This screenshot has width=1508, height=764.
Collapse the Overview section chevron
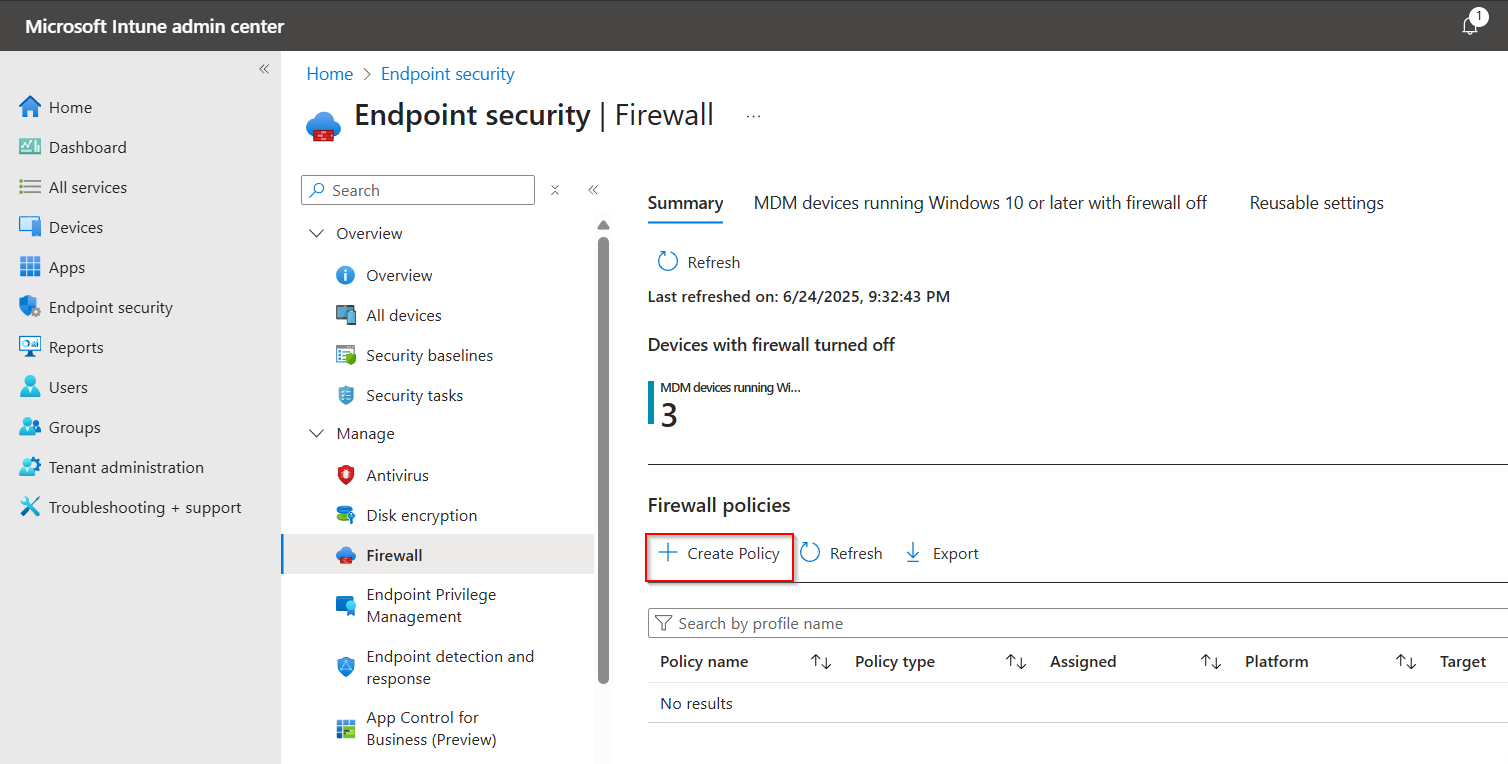point(316,233)
